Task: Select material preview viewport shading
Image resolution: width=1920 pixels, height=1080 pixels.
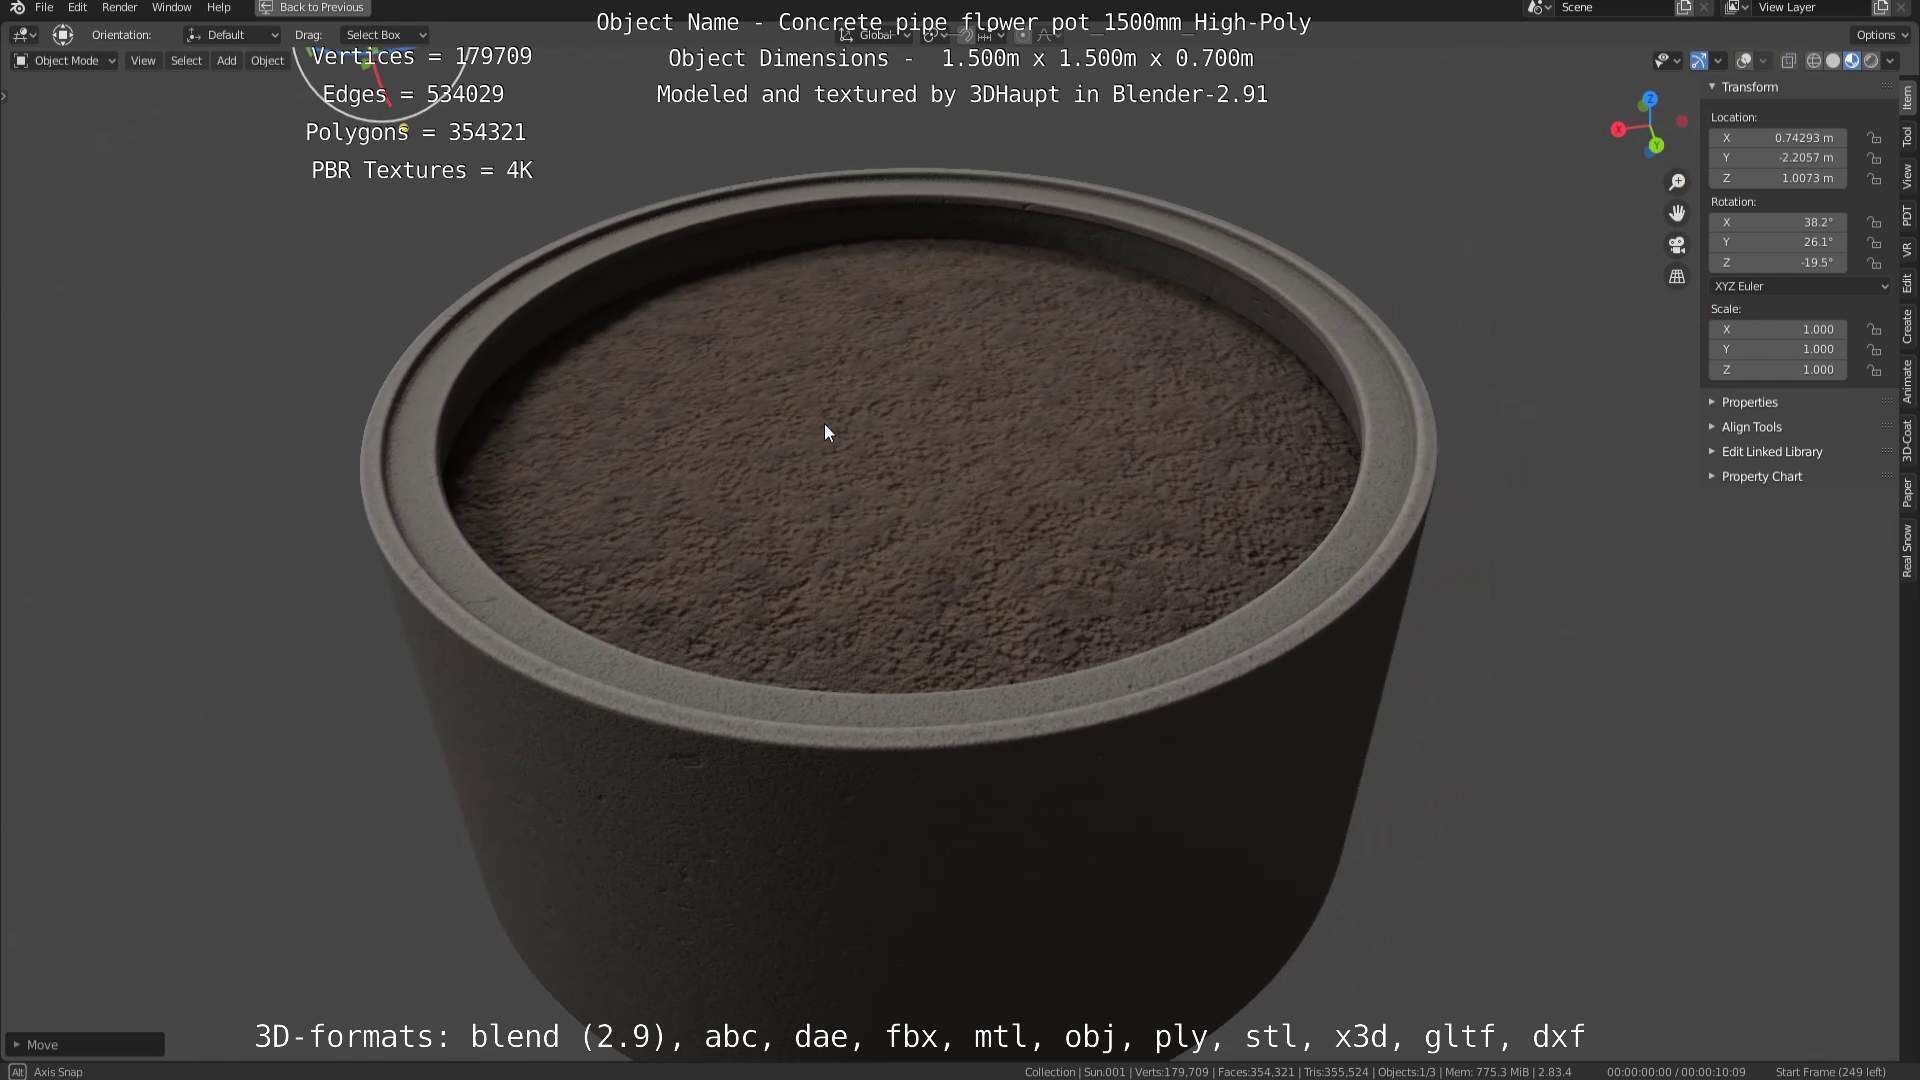Action: coord(1851,61)
